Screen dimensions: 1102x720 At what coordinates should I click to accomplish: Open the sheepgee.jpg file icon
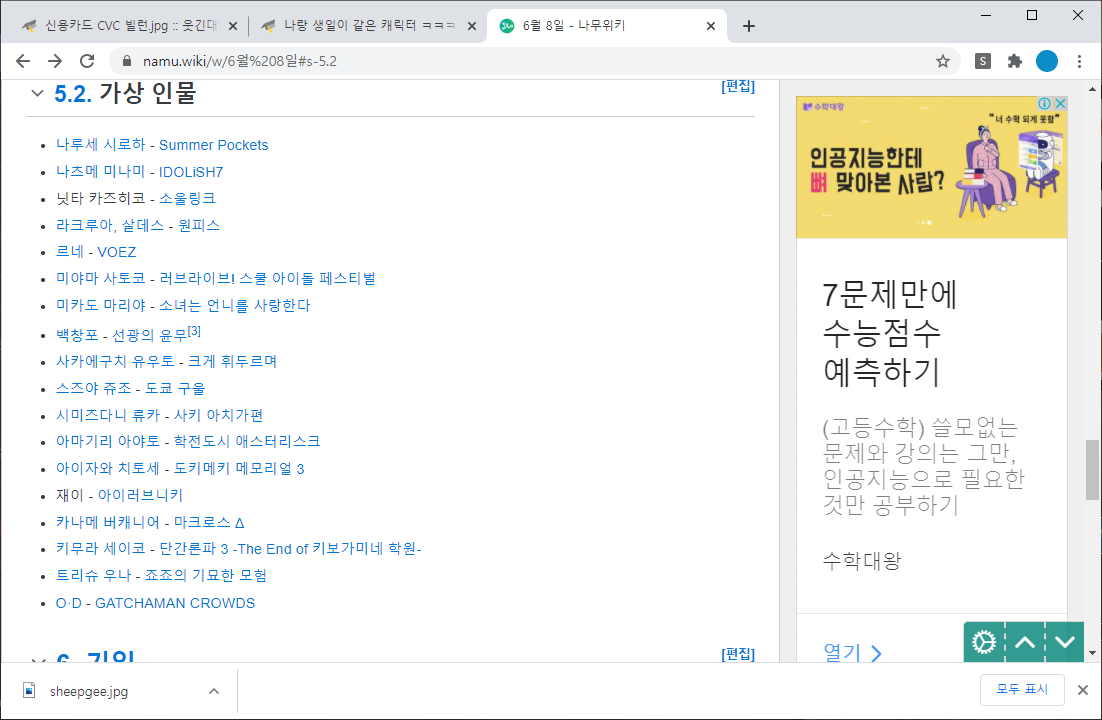coord(29,690)
